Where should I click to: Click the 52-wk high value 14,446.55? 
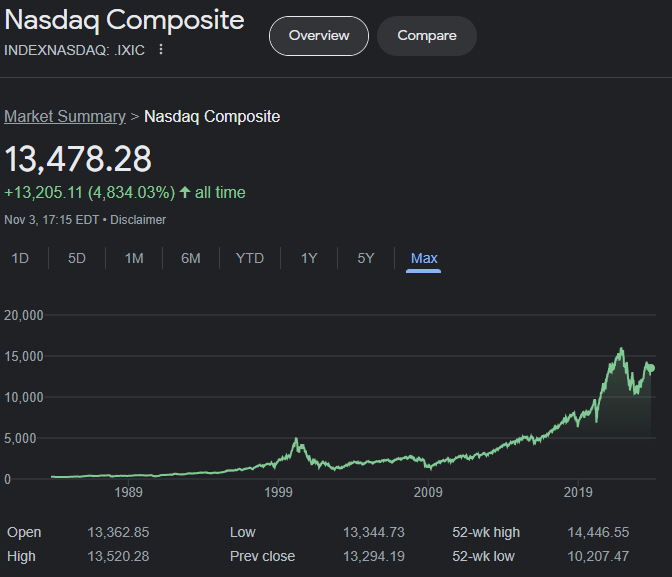pos(598,532)
